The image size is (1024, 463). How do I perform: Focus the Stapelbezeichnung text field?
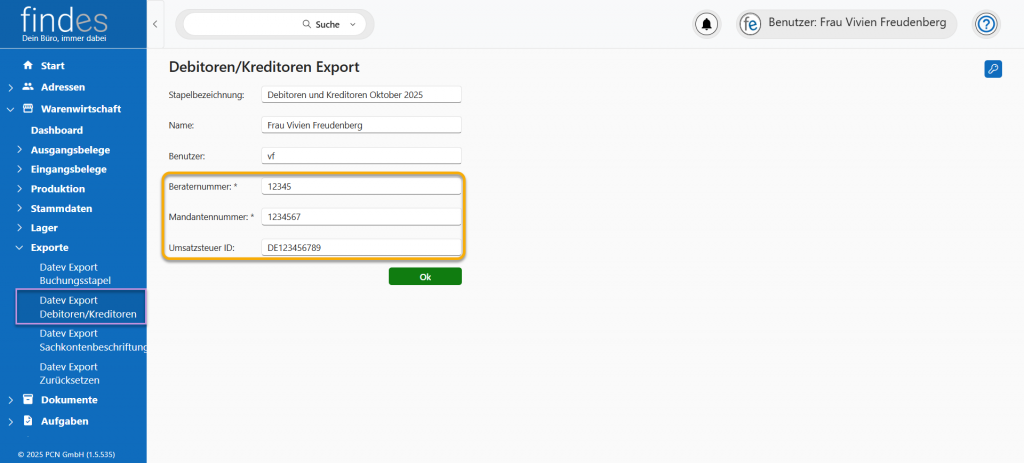click(x=360, y=94)
